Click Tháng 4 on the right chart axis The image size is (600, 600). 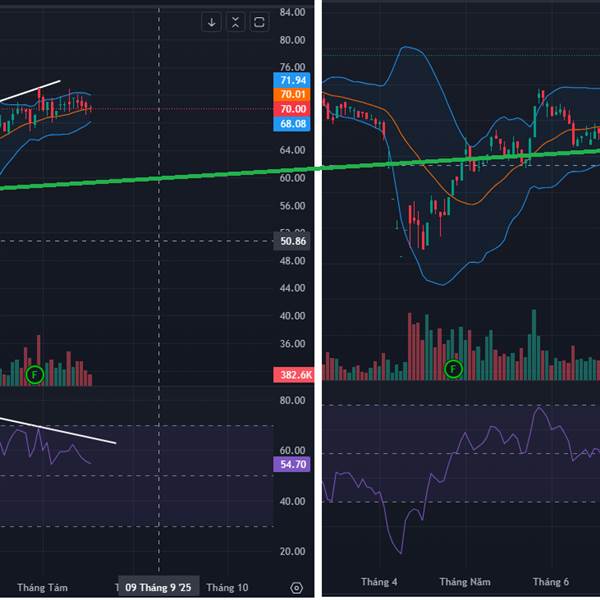point(379,582)
